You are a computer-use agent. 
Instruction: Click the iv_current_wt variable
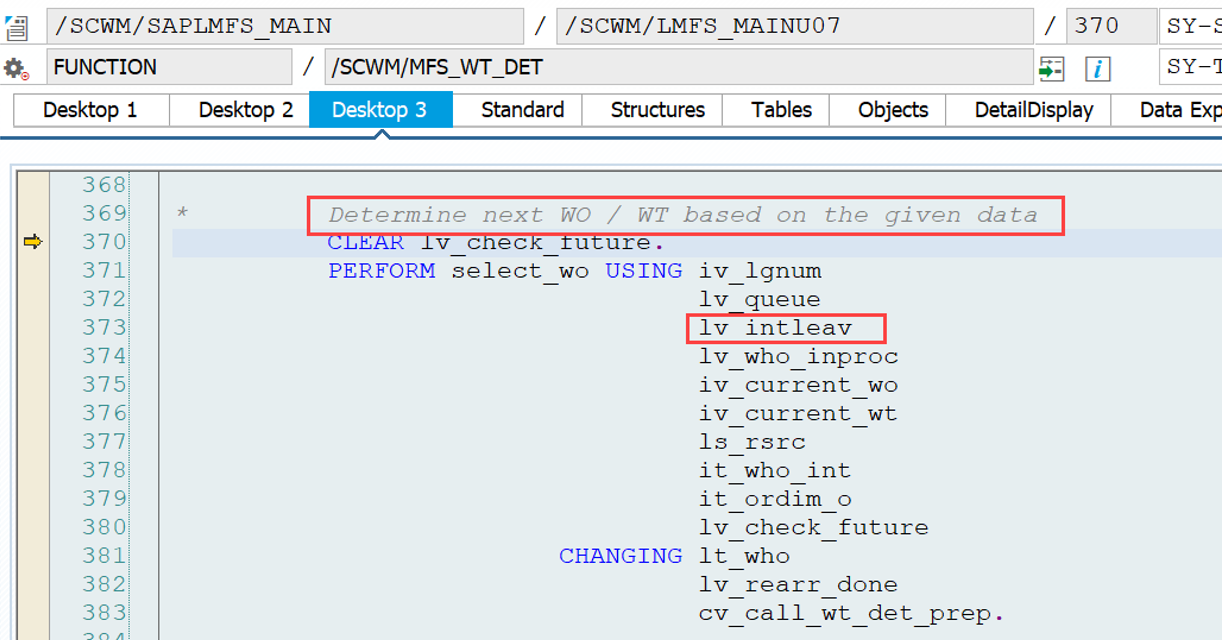(799, 413)
